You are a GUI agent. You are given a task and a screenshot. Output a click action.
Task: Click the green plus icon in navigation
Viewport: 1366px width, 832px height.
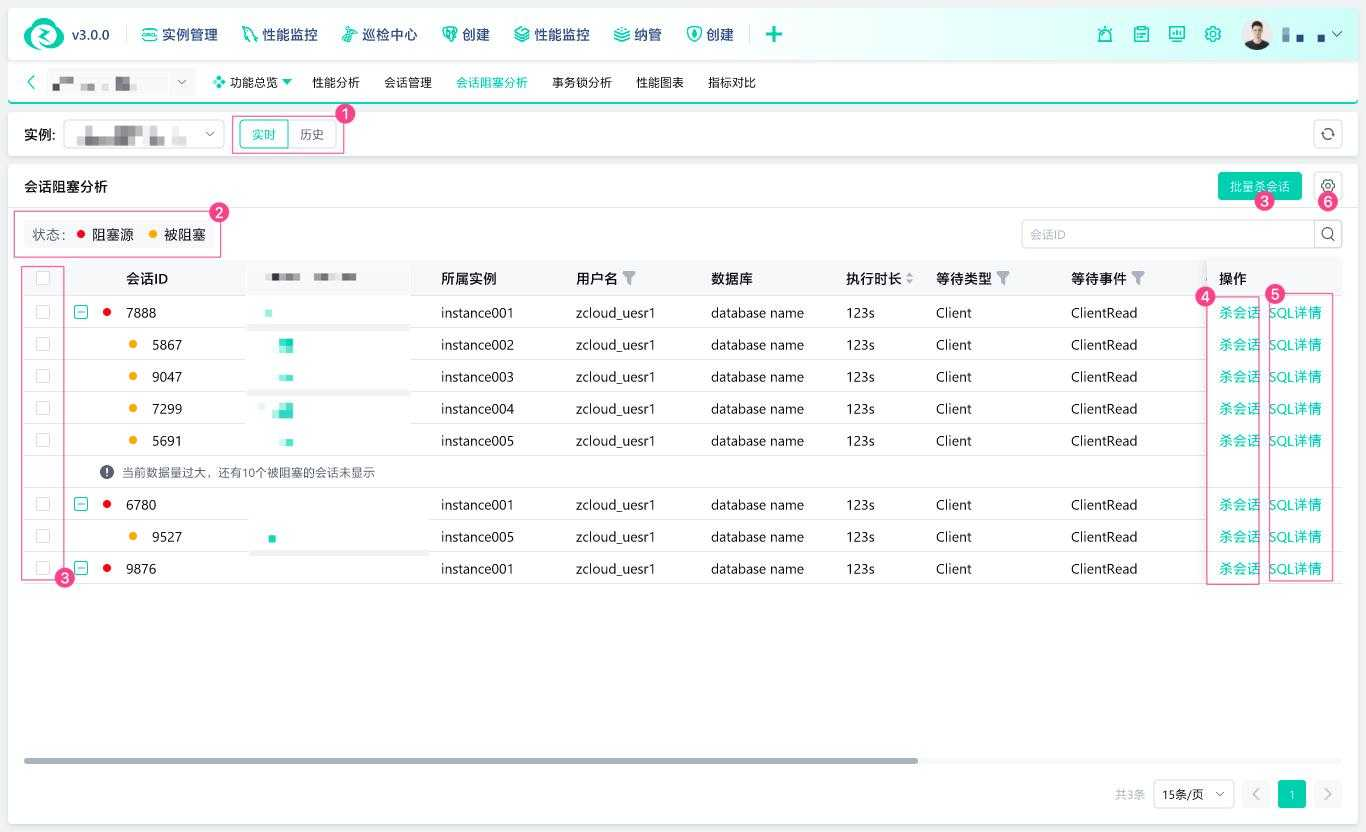point(773,34)
